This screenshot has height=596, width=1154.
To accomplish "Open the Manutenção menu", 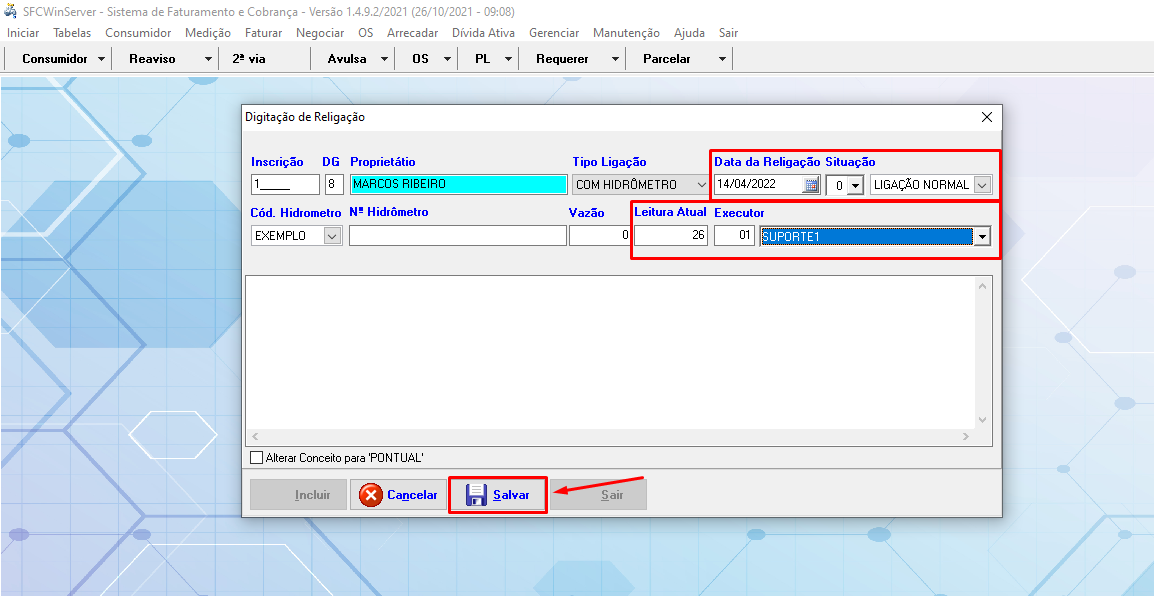I will tap(626, 33).
